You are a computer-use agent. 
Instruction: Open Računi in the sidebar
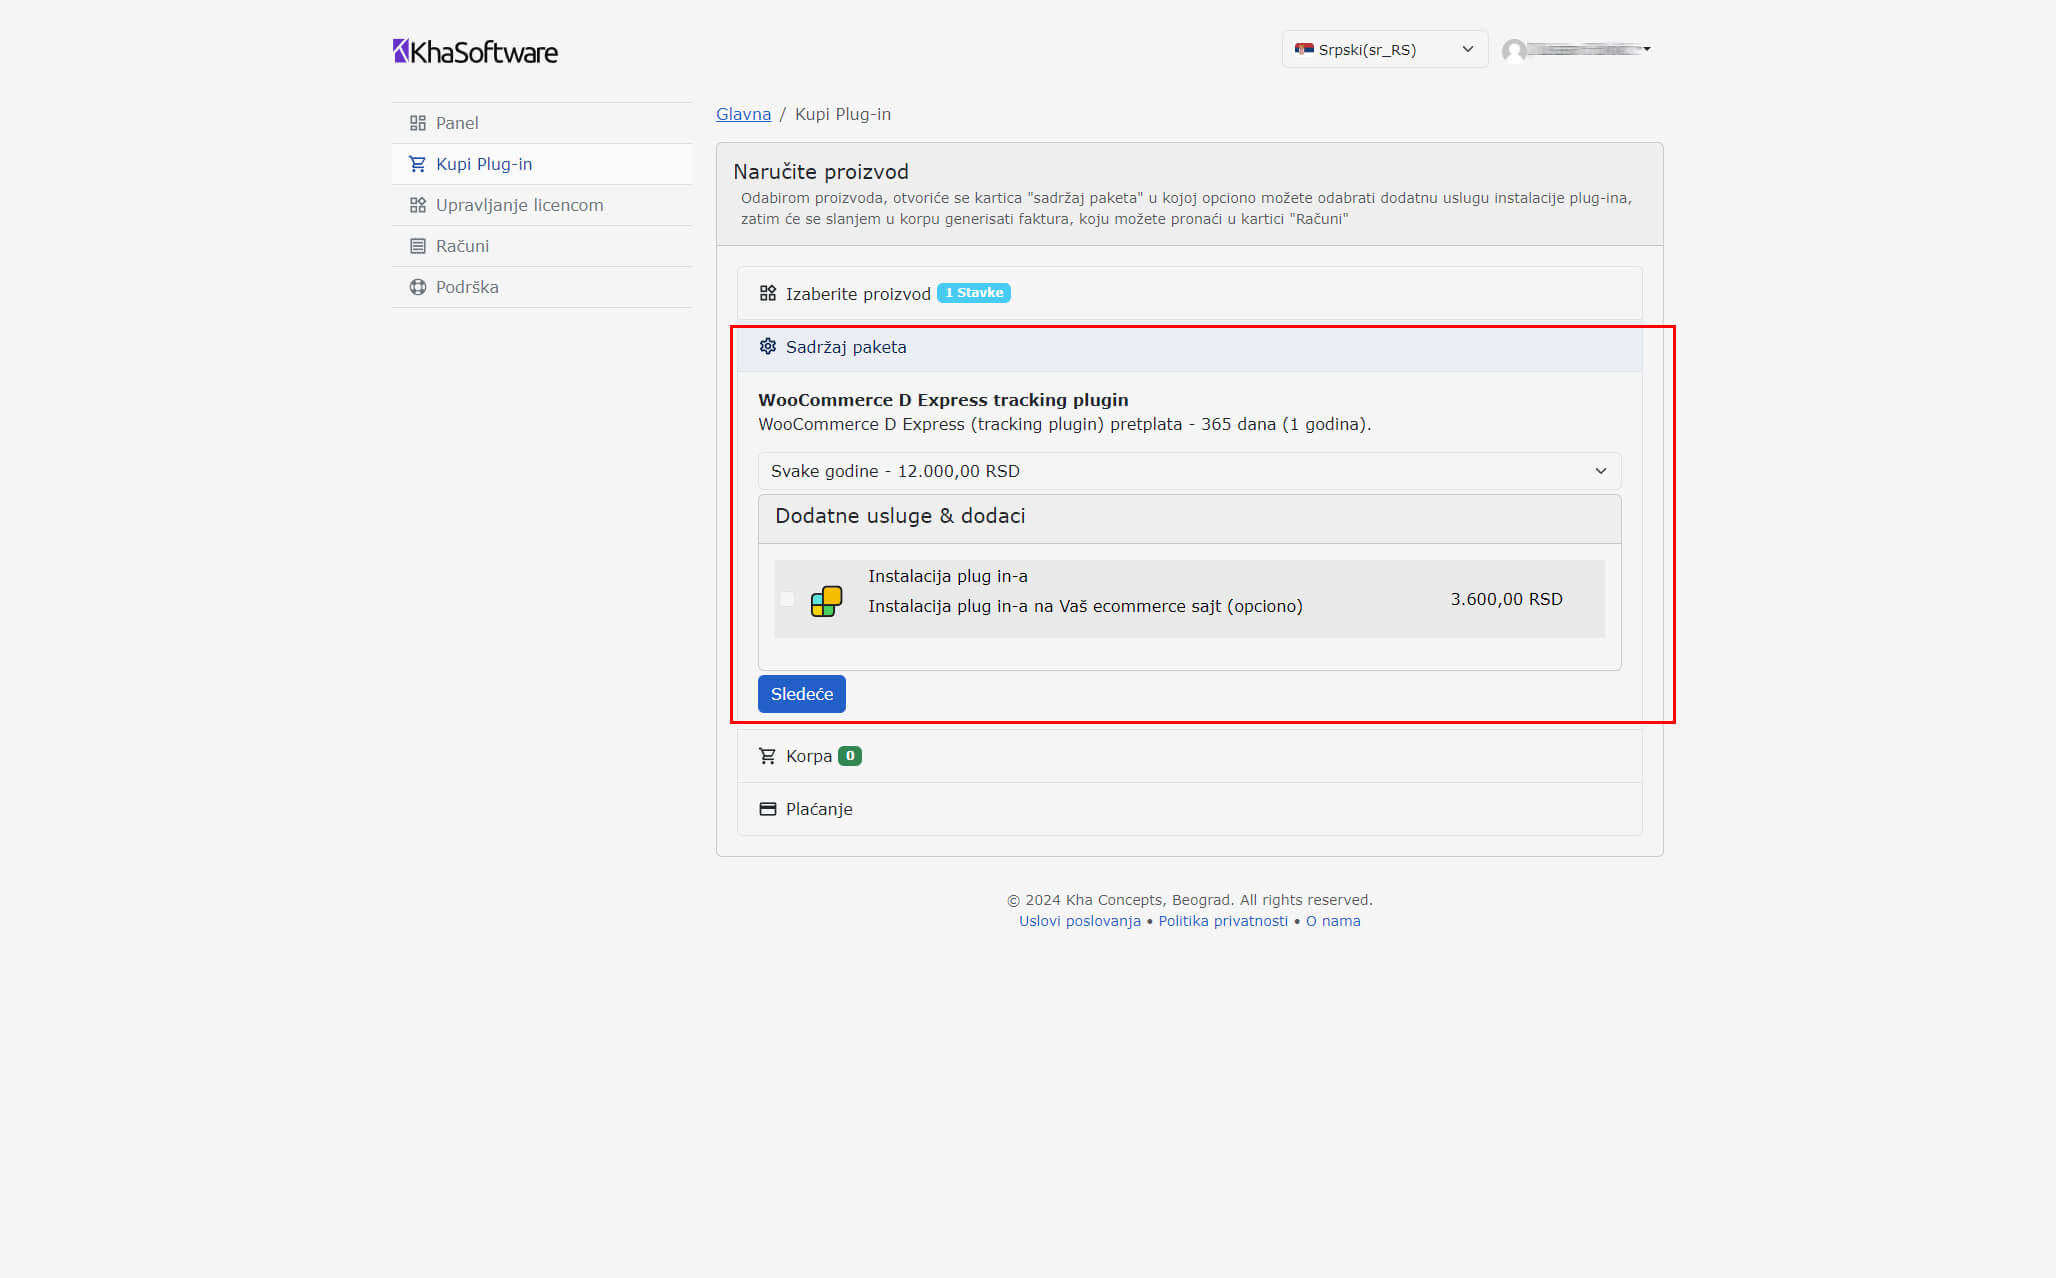[x=541, y=246]
